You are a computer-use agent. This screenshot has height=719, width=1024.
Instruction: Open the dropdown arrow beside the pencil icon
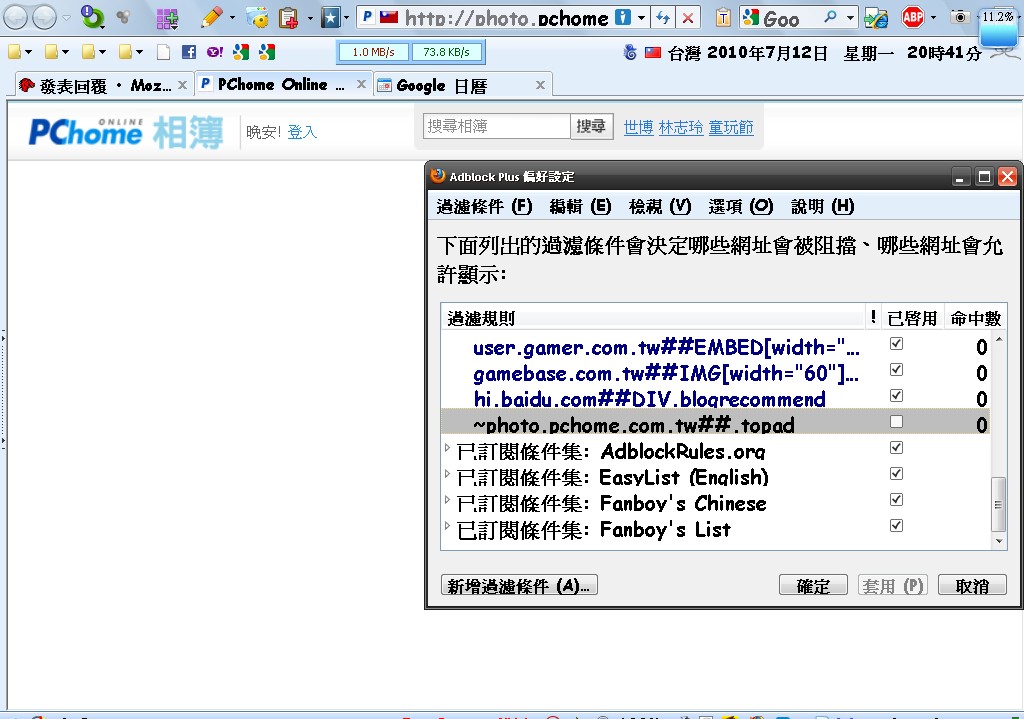click(232, 18)
